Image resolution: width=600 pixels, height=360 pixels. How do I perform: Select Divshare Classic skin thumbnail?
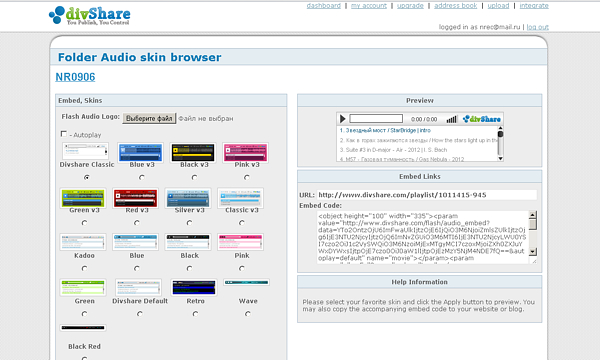[85, 151]
